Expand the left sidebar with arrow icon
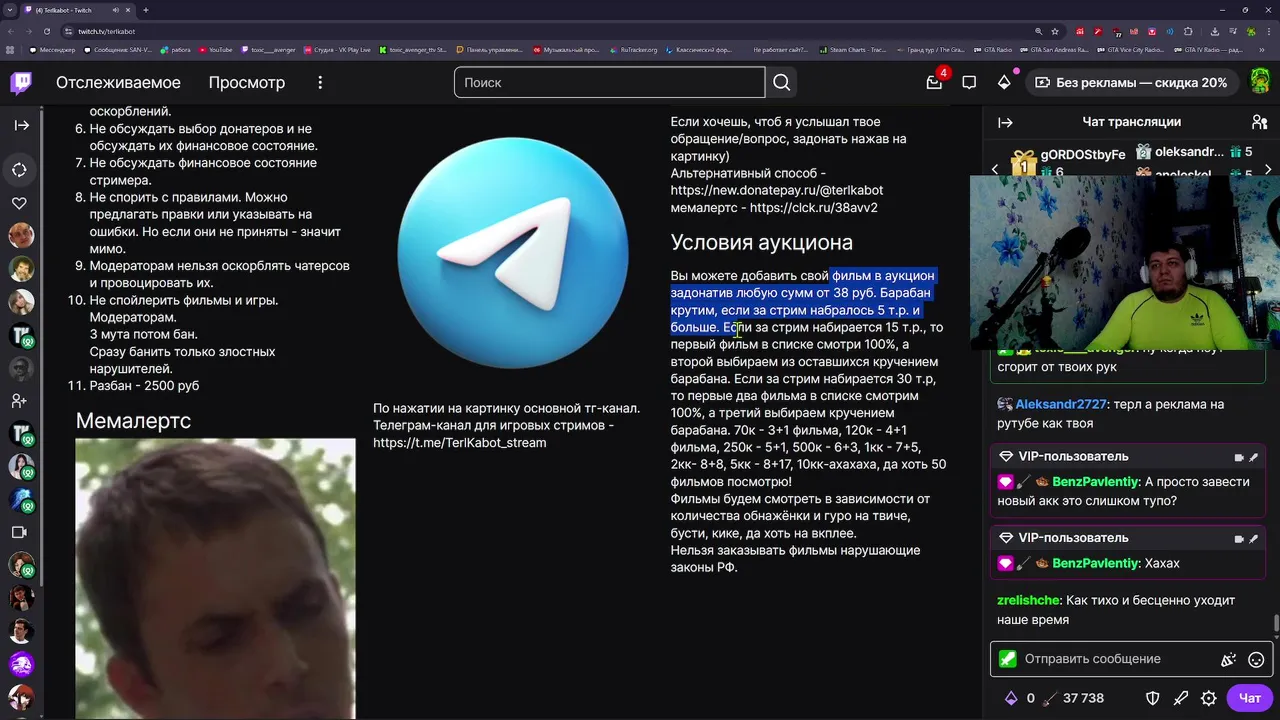1280x720 pixels. [21, 125]
